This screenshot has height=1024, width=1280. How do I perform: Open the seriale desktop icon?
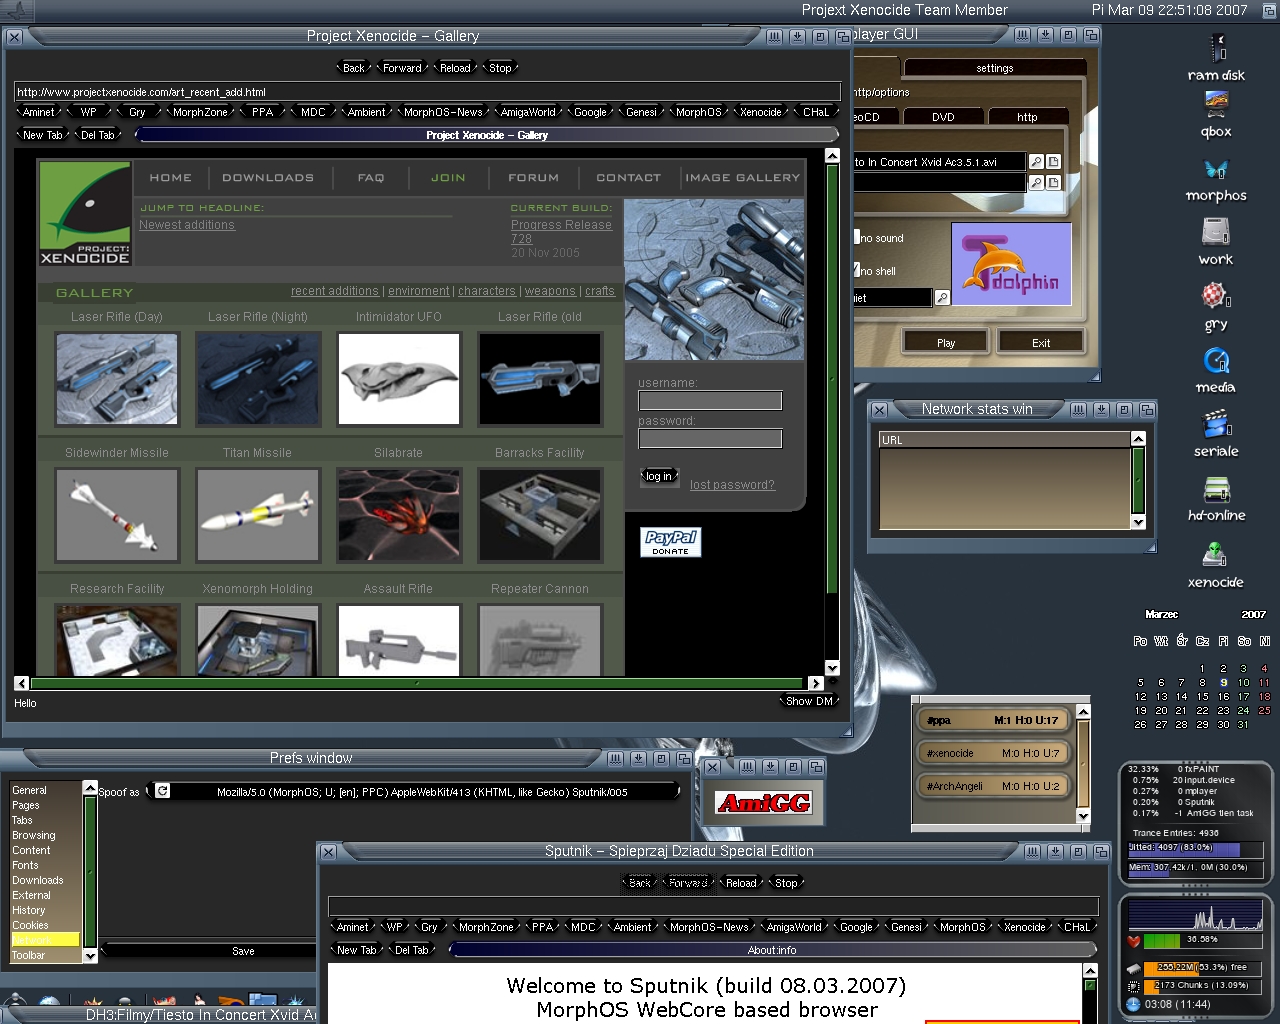tap(1216, 435)
